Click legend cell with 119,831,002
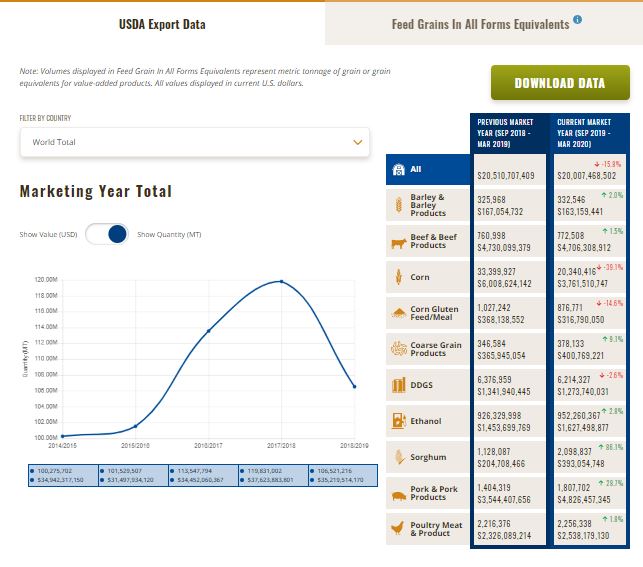Viewport: 643px width, 567px height. 274,476
